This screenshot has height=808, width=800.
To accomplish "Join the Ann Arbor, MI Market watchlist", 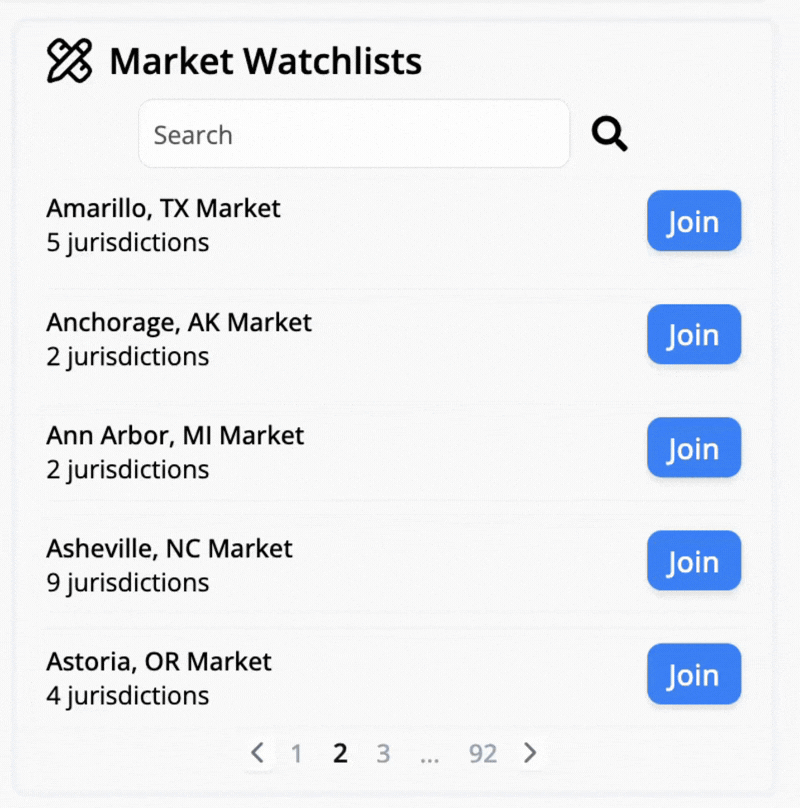I will [x=694, y=448].
